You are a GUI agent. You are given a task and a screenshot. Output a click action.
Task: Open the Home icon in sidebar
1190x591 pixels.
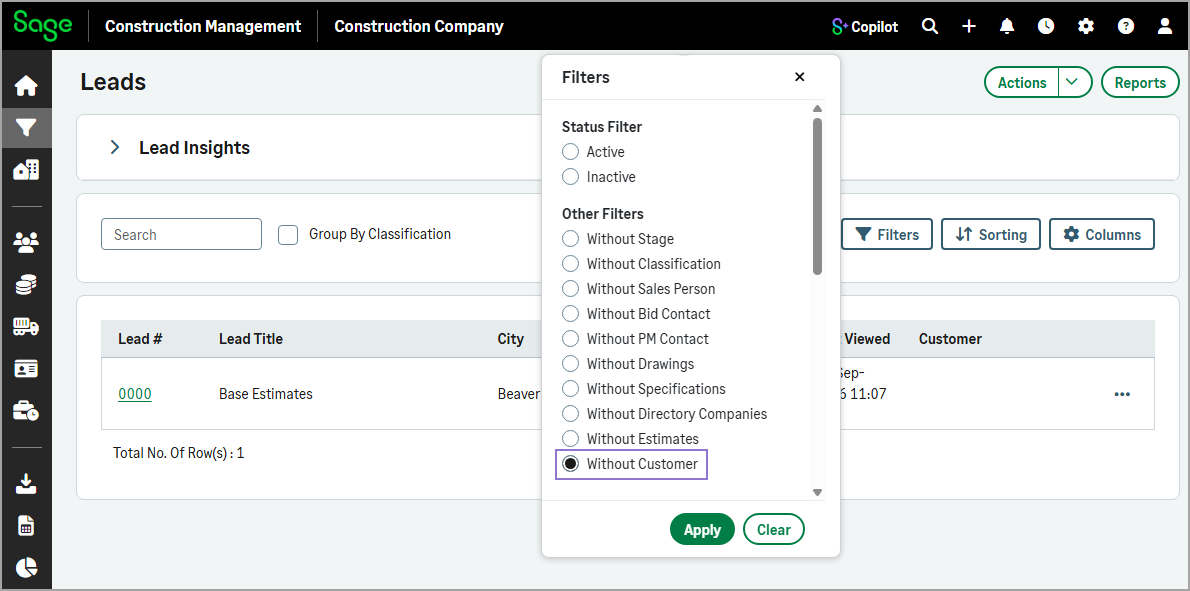(x=27, y=86)
